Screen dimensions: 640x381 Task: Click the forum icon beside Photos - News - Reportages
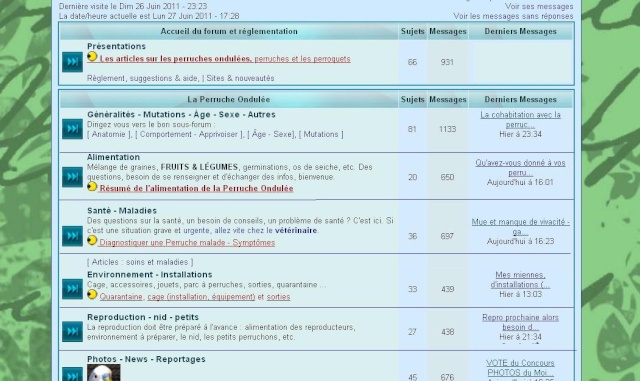[x=72, y=374]
